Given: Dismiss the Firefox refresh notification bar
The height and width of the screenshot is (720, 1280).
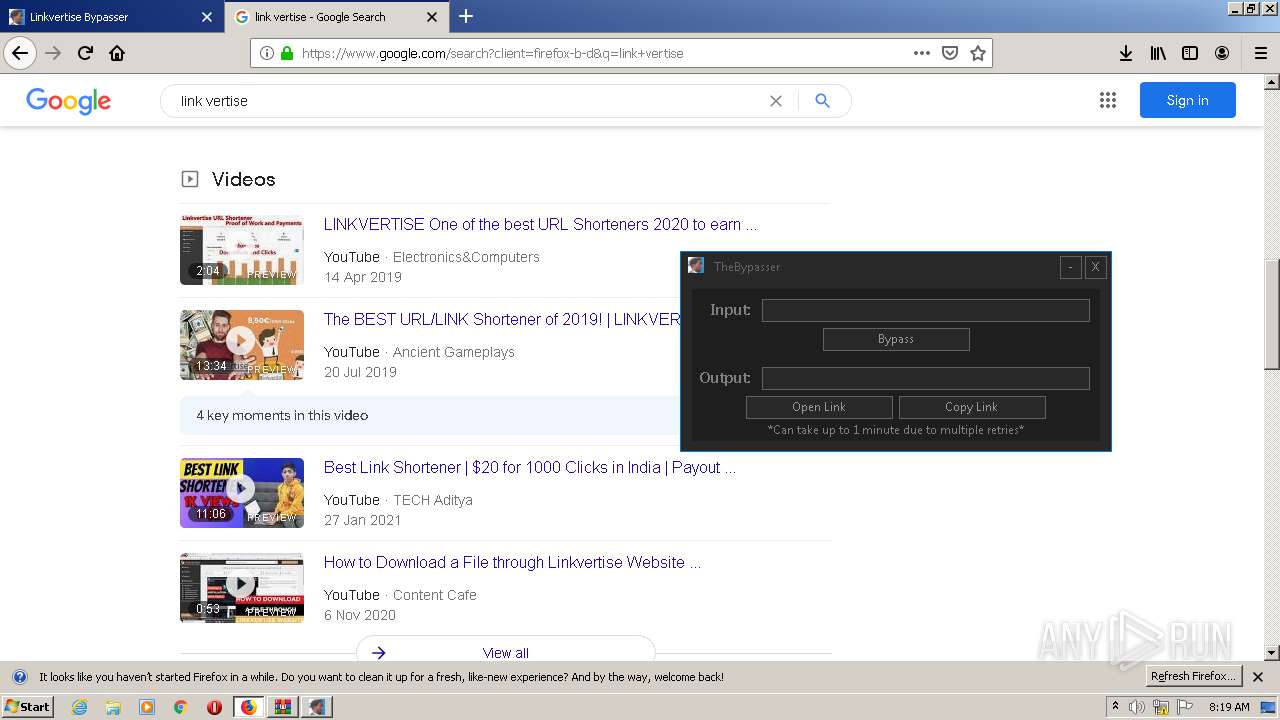Looking at the screenshot, I should [x=1258, y=677].
